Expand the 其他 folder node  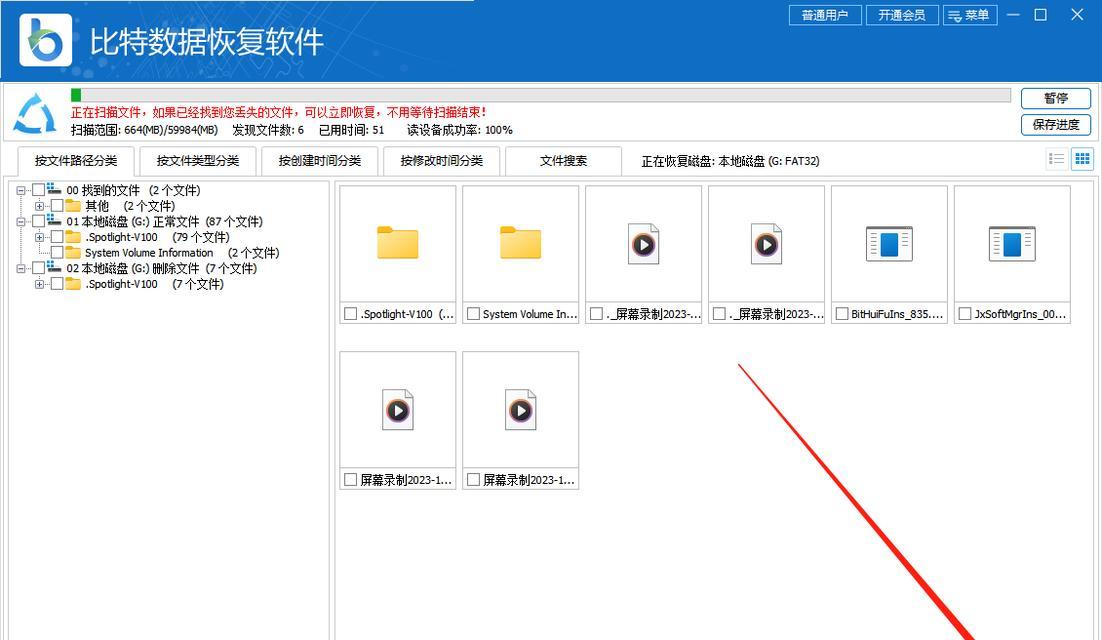point(39,206)
